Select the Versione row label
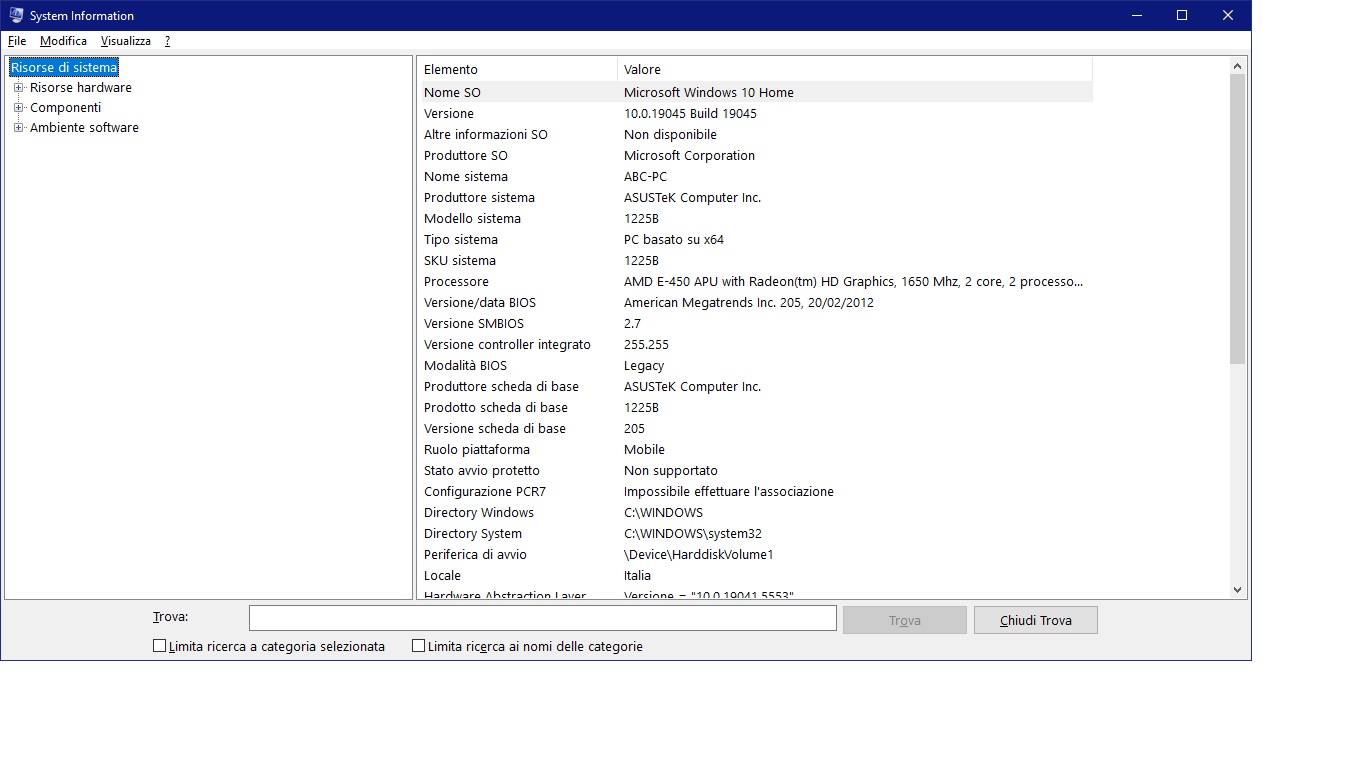This screenshot has height=768, width=1366. pyautogui.click(x=449, y=113)
